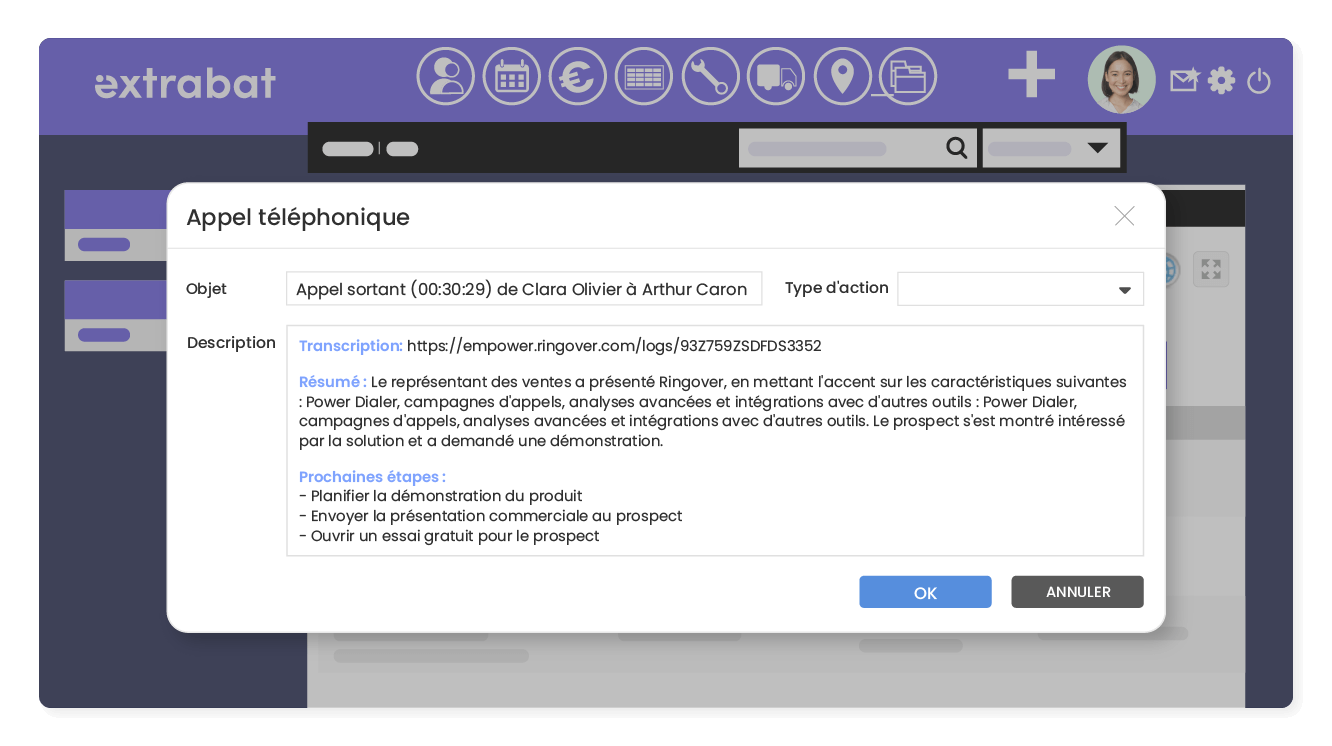Click the magnifying glass search icon

tap(957, 148)
